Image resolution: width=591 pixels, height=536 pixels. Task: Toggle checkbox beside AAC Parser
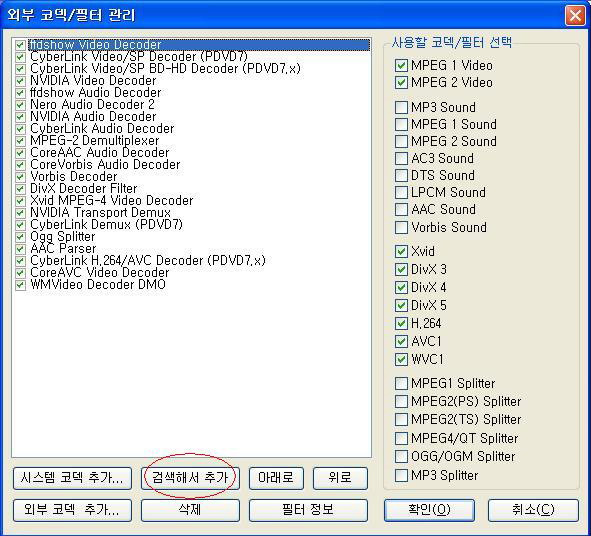(x=20, y=249)
